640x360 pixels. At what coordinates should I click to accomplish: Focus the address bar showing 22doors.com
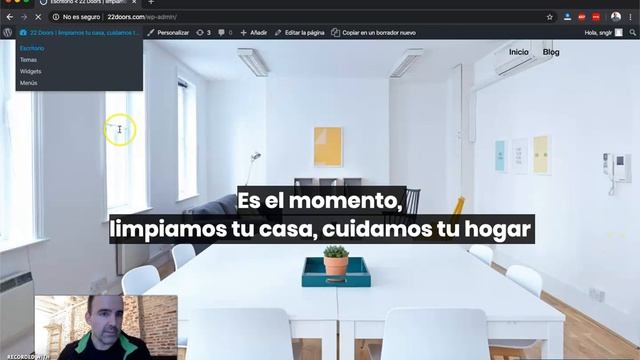pos(302,17)
